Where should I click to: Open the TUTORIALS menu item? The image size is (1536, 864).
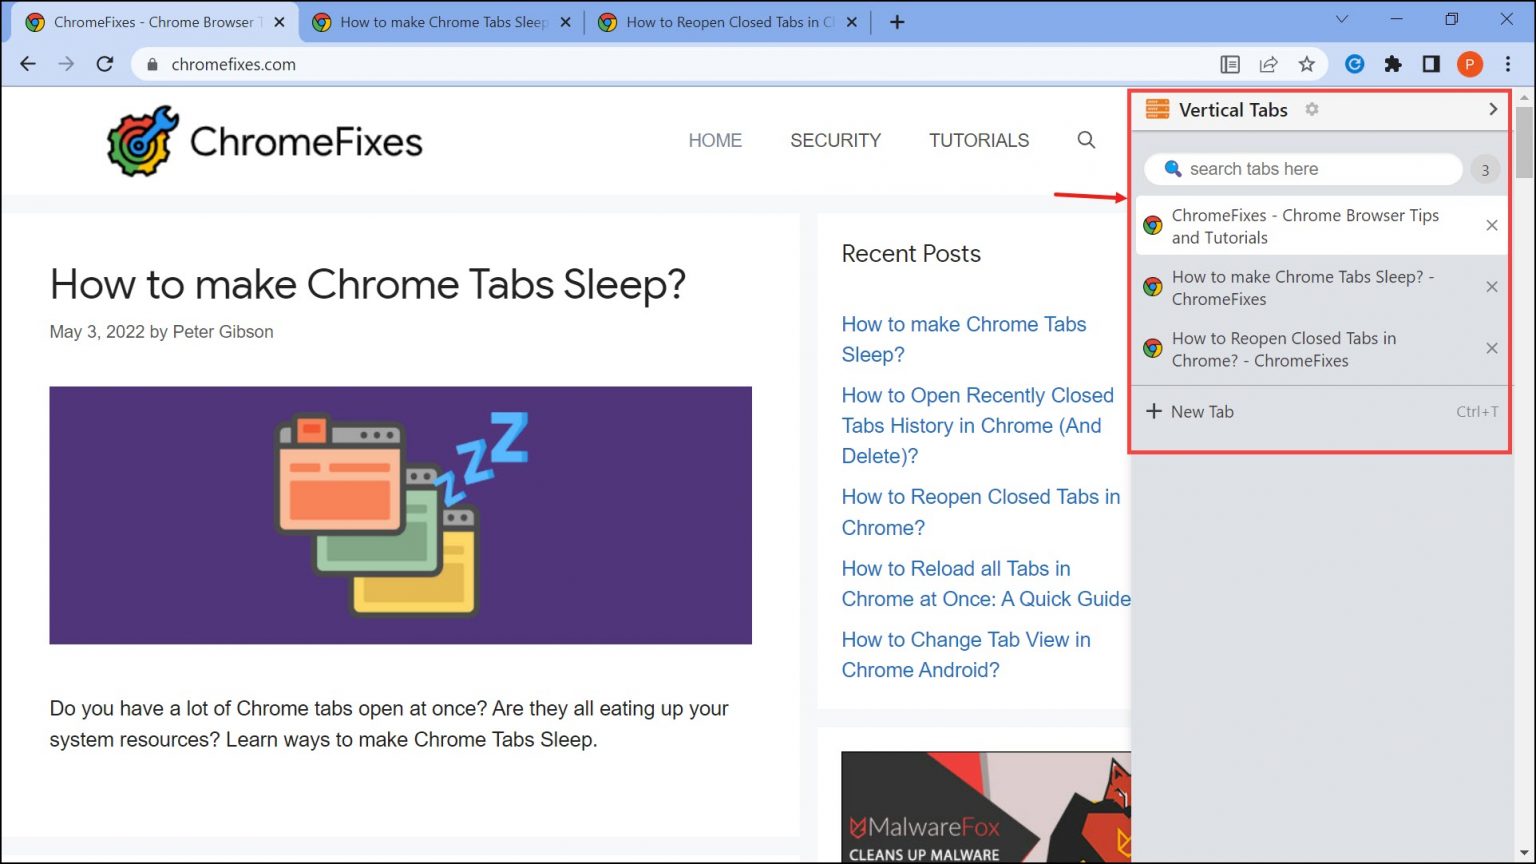point(979,140)
